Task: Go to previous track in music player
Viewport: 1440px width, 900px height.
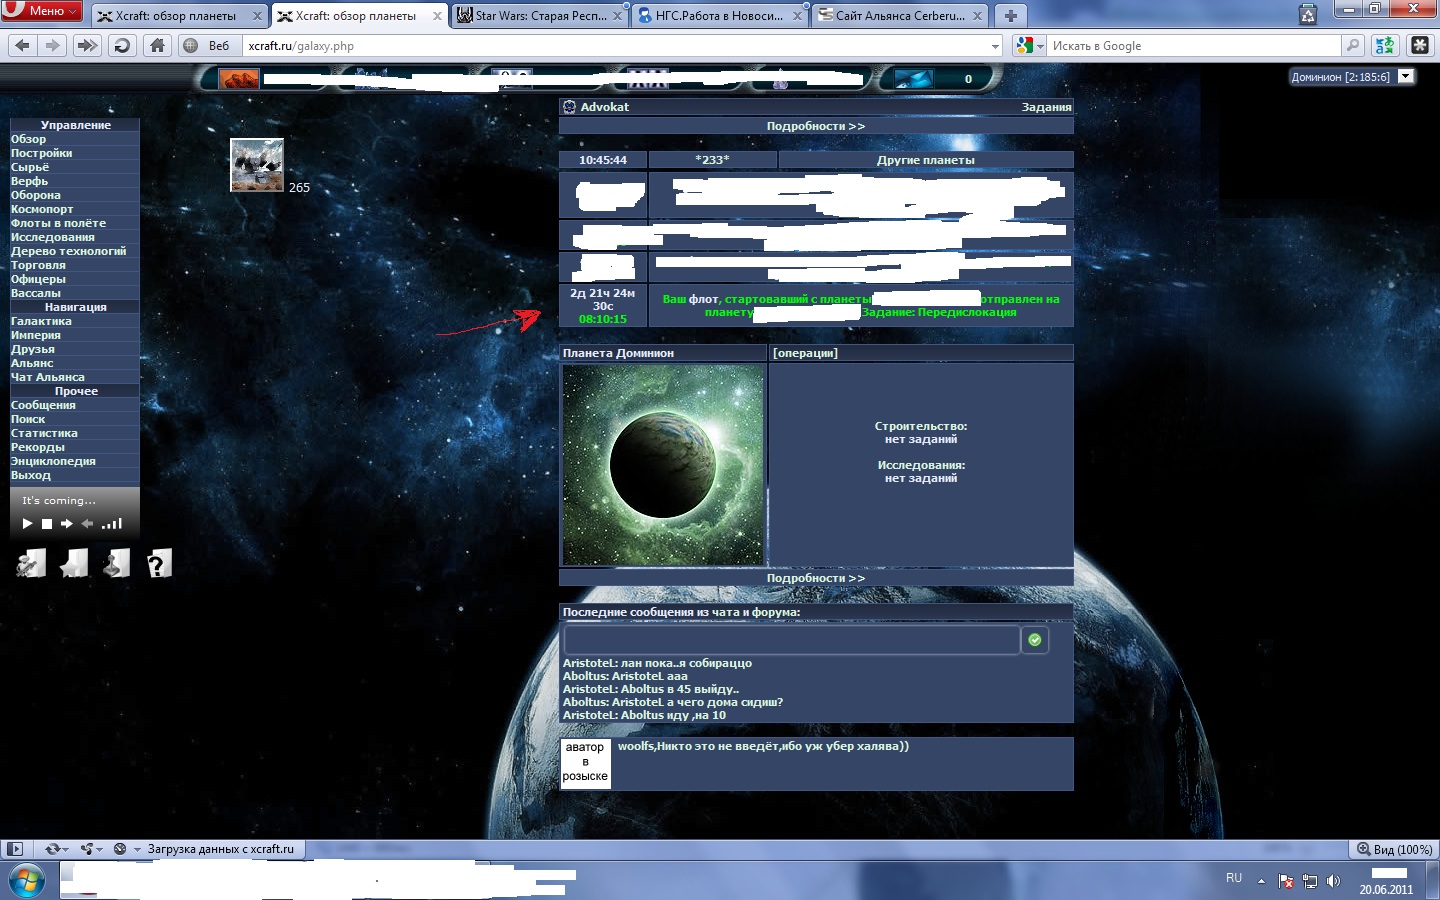Action: (x=88, y=524)
